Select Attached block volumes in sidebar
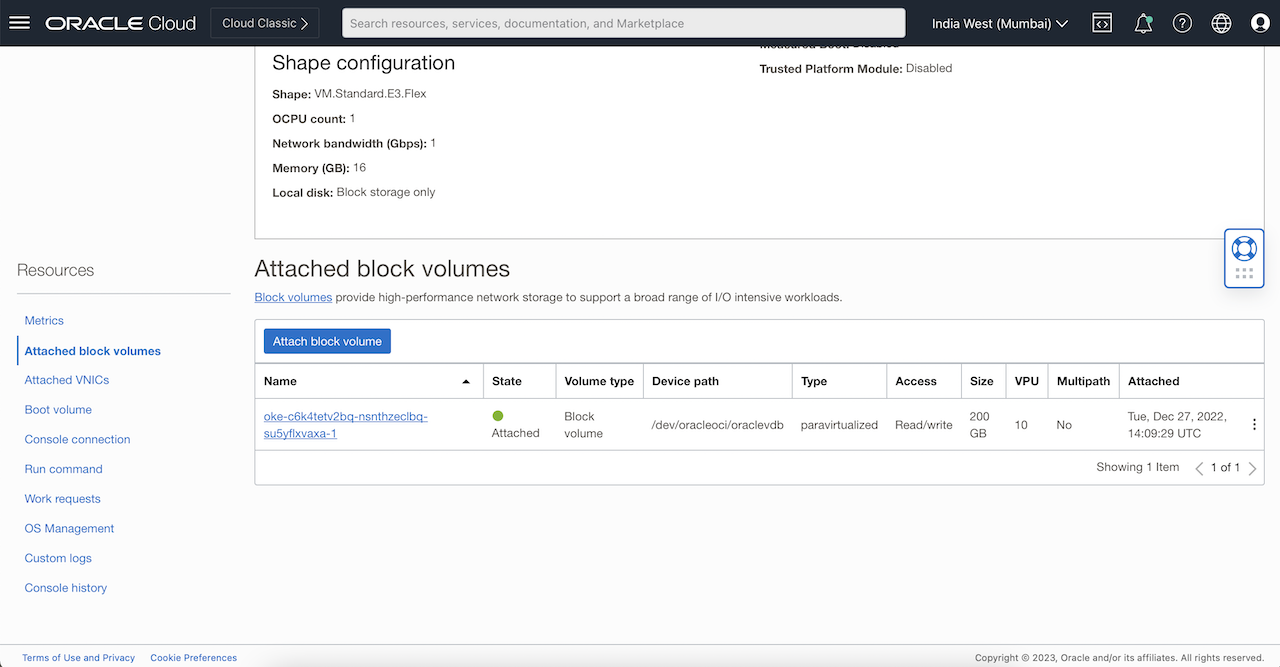Image resolution: width=1280 pixels, height=667 pixels. pyautogui.click(x=92, y=351)
